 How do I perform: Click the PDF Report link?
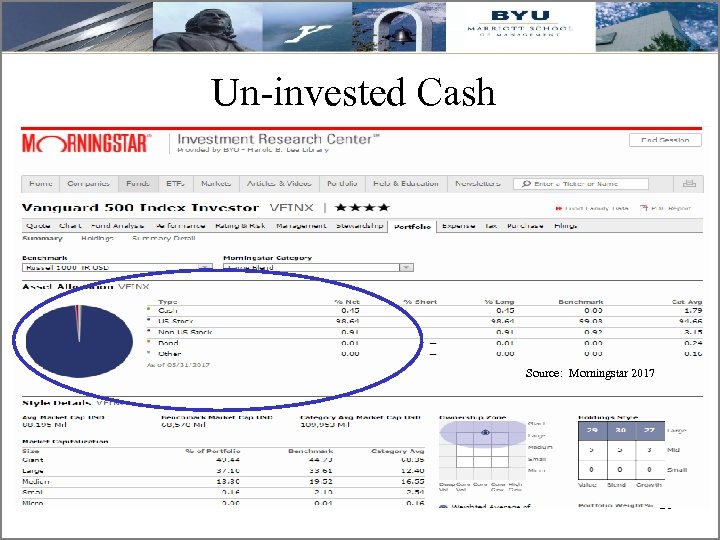tap(670, 208)
